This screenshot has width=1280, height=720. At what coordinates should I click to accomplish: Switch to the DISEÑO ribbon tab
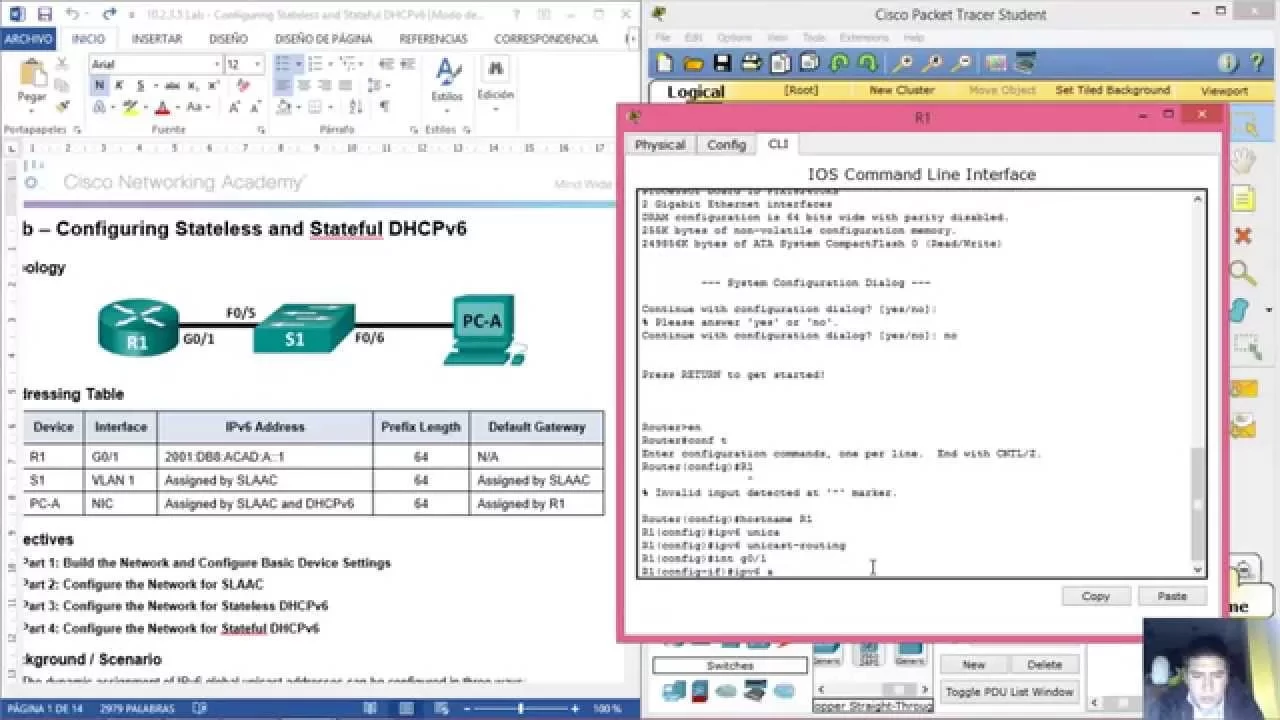point(228,39)
